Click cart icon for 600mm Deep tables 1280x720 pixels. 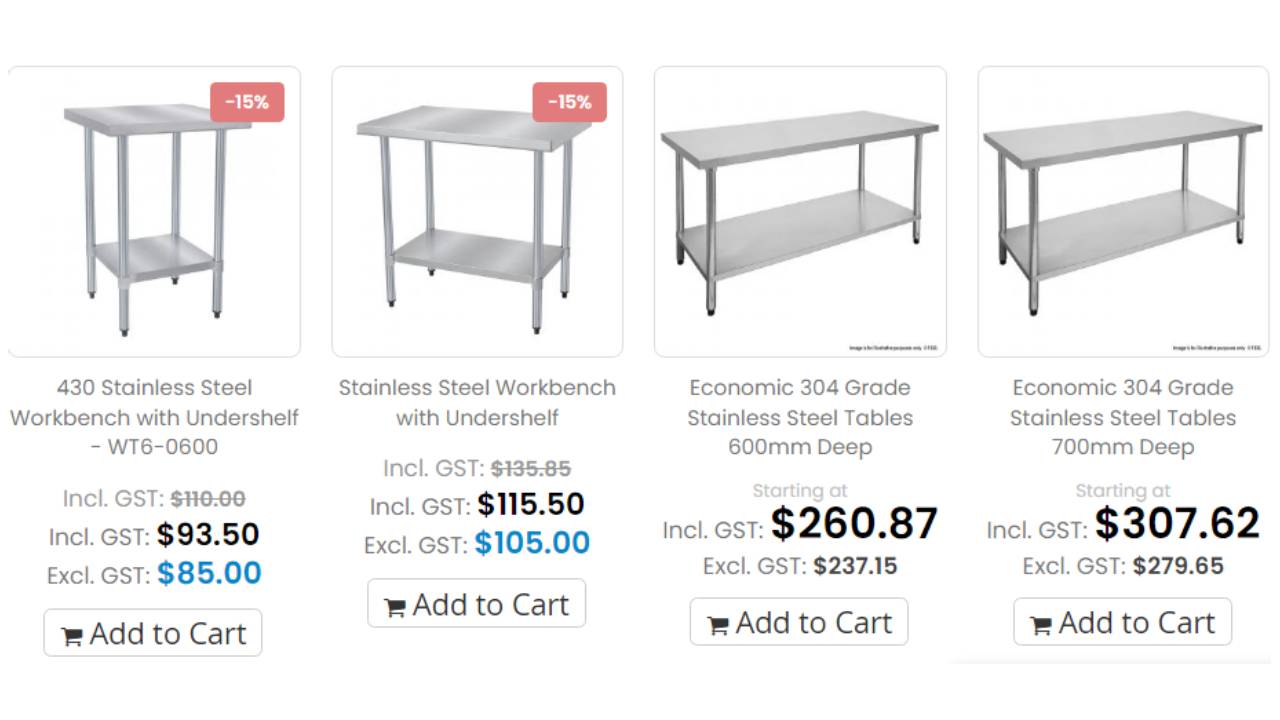point(718,626)
